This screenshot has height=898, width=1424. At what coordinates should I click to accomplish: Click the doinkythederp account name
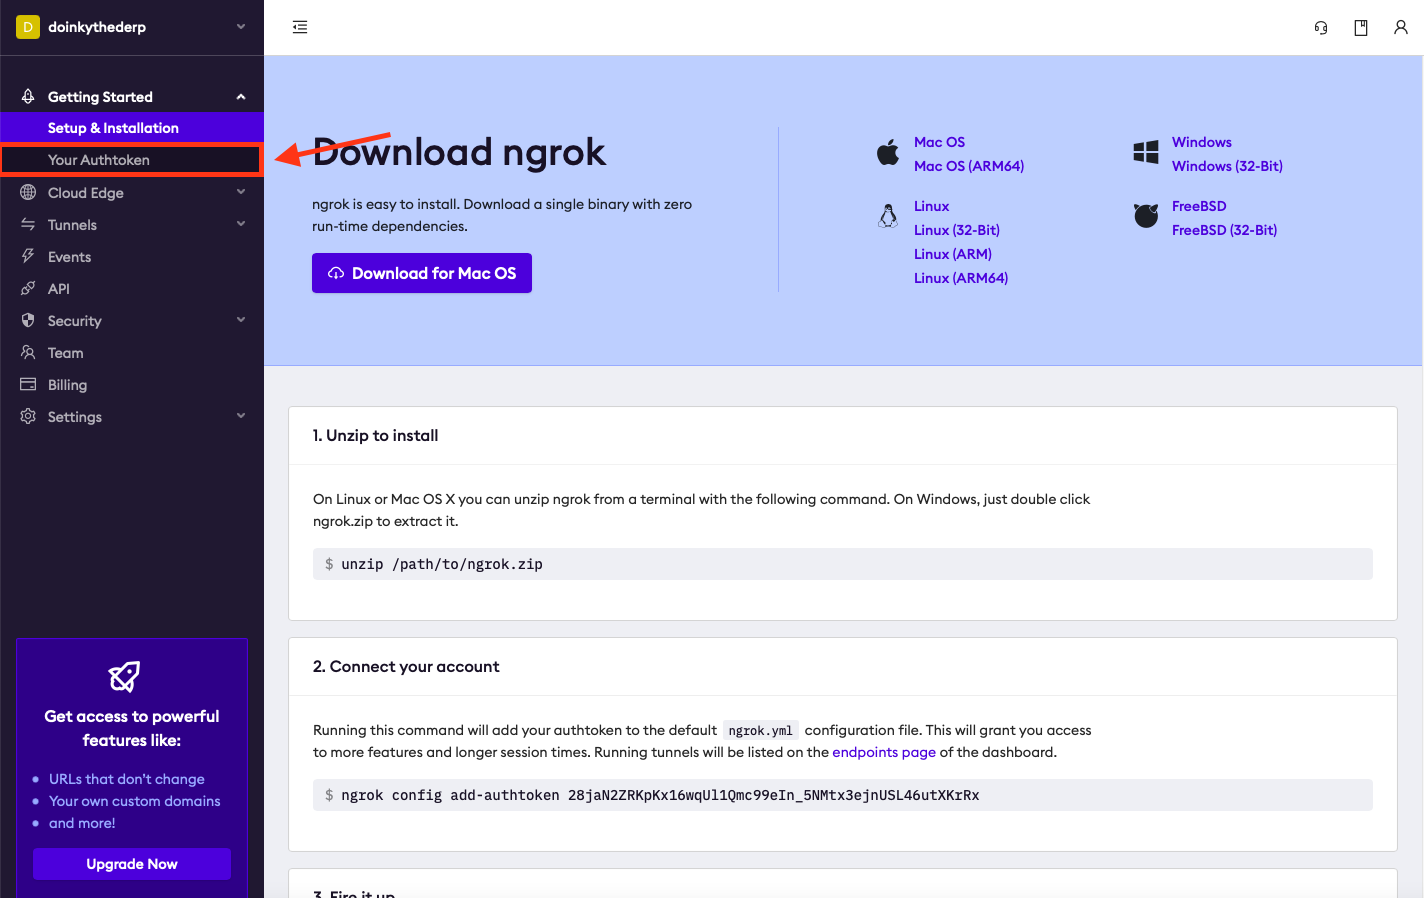coord(97,27)
